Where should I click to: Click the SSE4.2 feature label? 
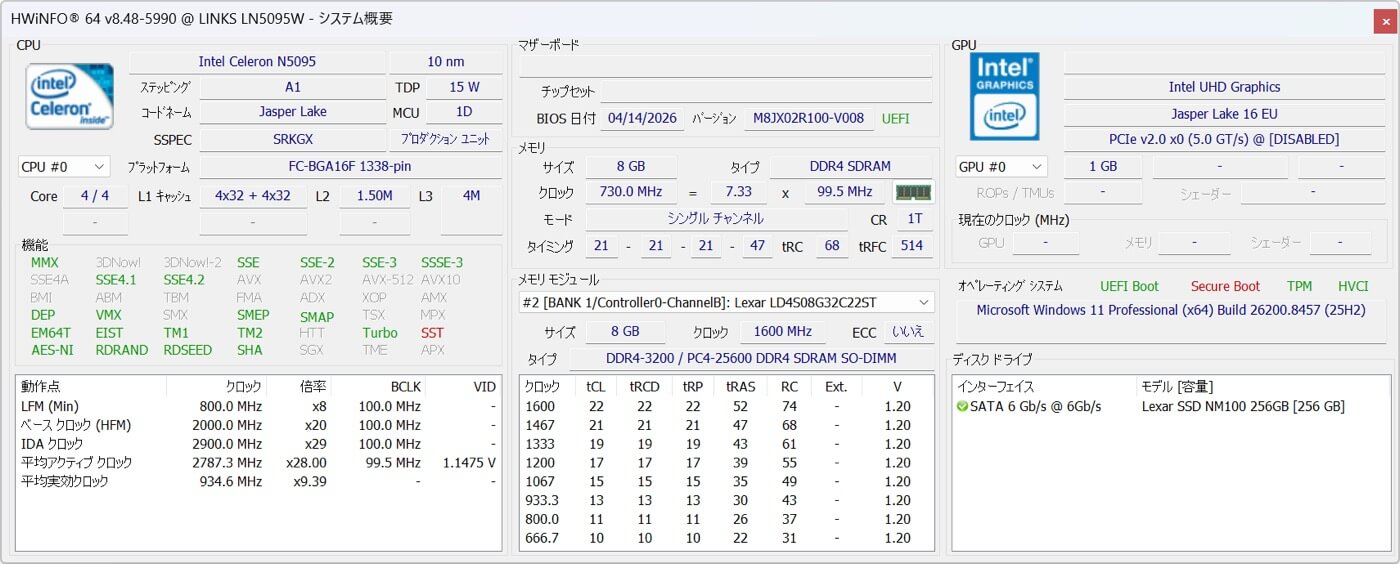pos(184,280)
